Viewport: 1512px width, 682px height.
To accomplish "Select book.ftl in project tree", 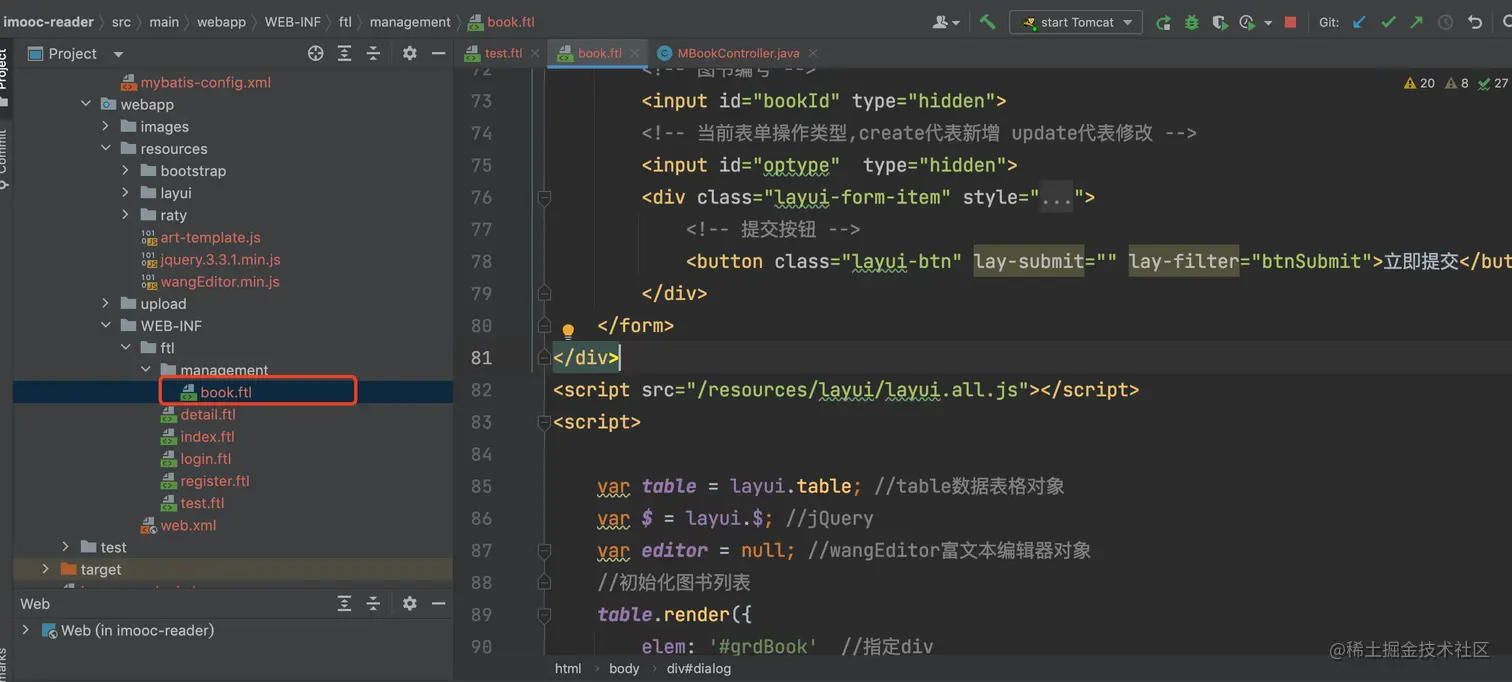I will point(226,392).
